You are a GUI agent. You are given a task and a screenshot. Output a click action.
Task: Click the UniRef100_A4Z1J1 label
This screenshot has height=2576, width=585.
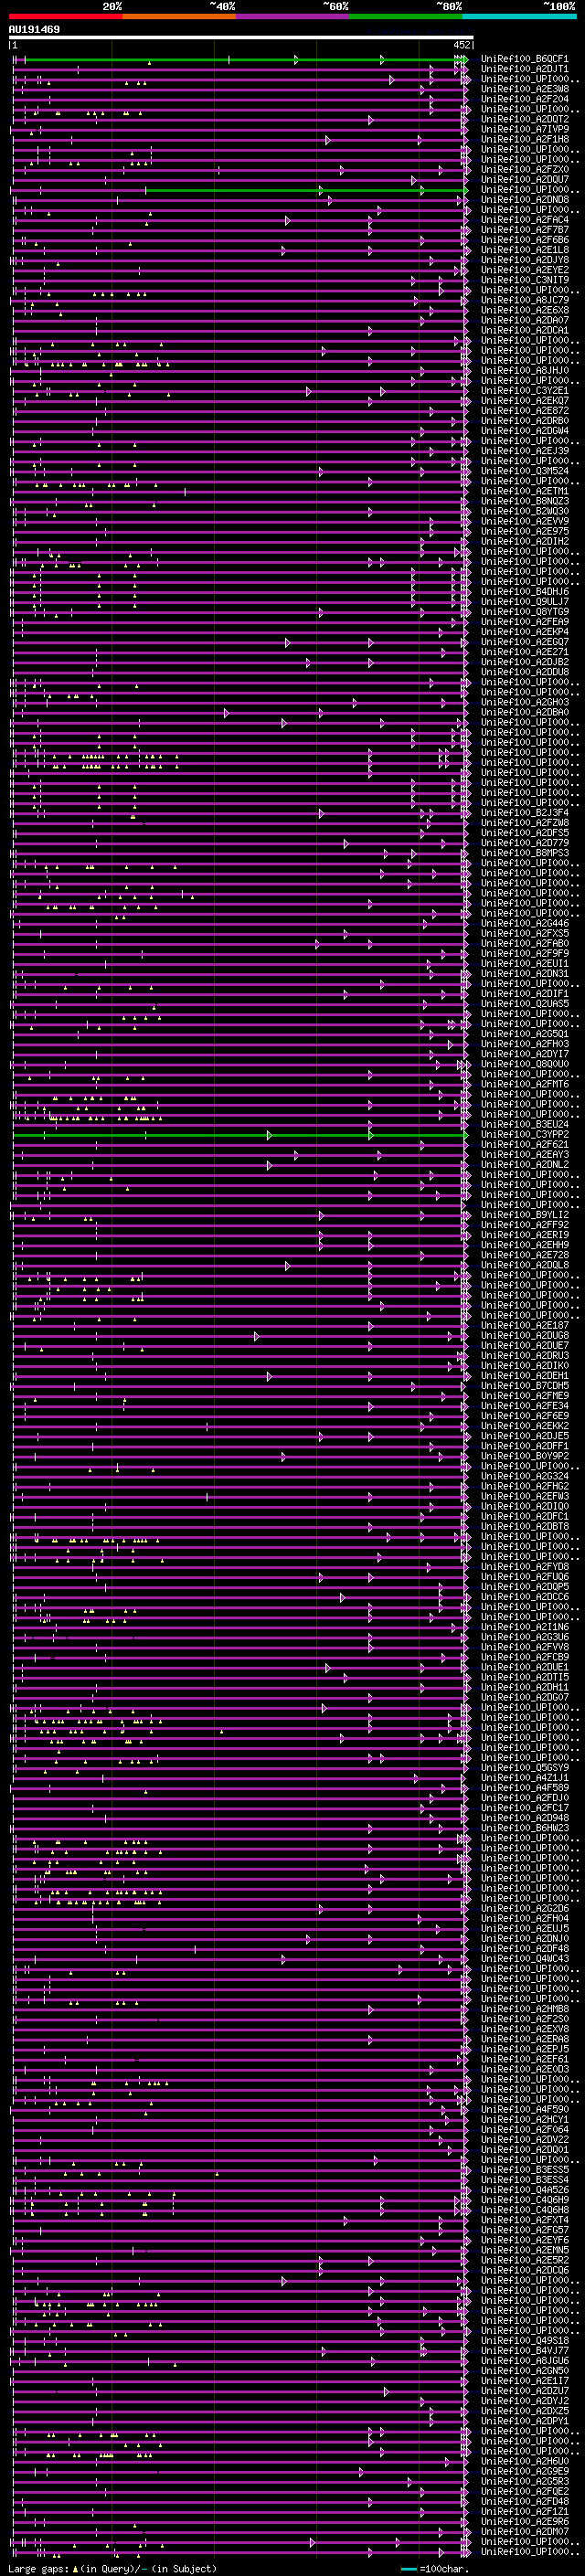[524, 1777]
